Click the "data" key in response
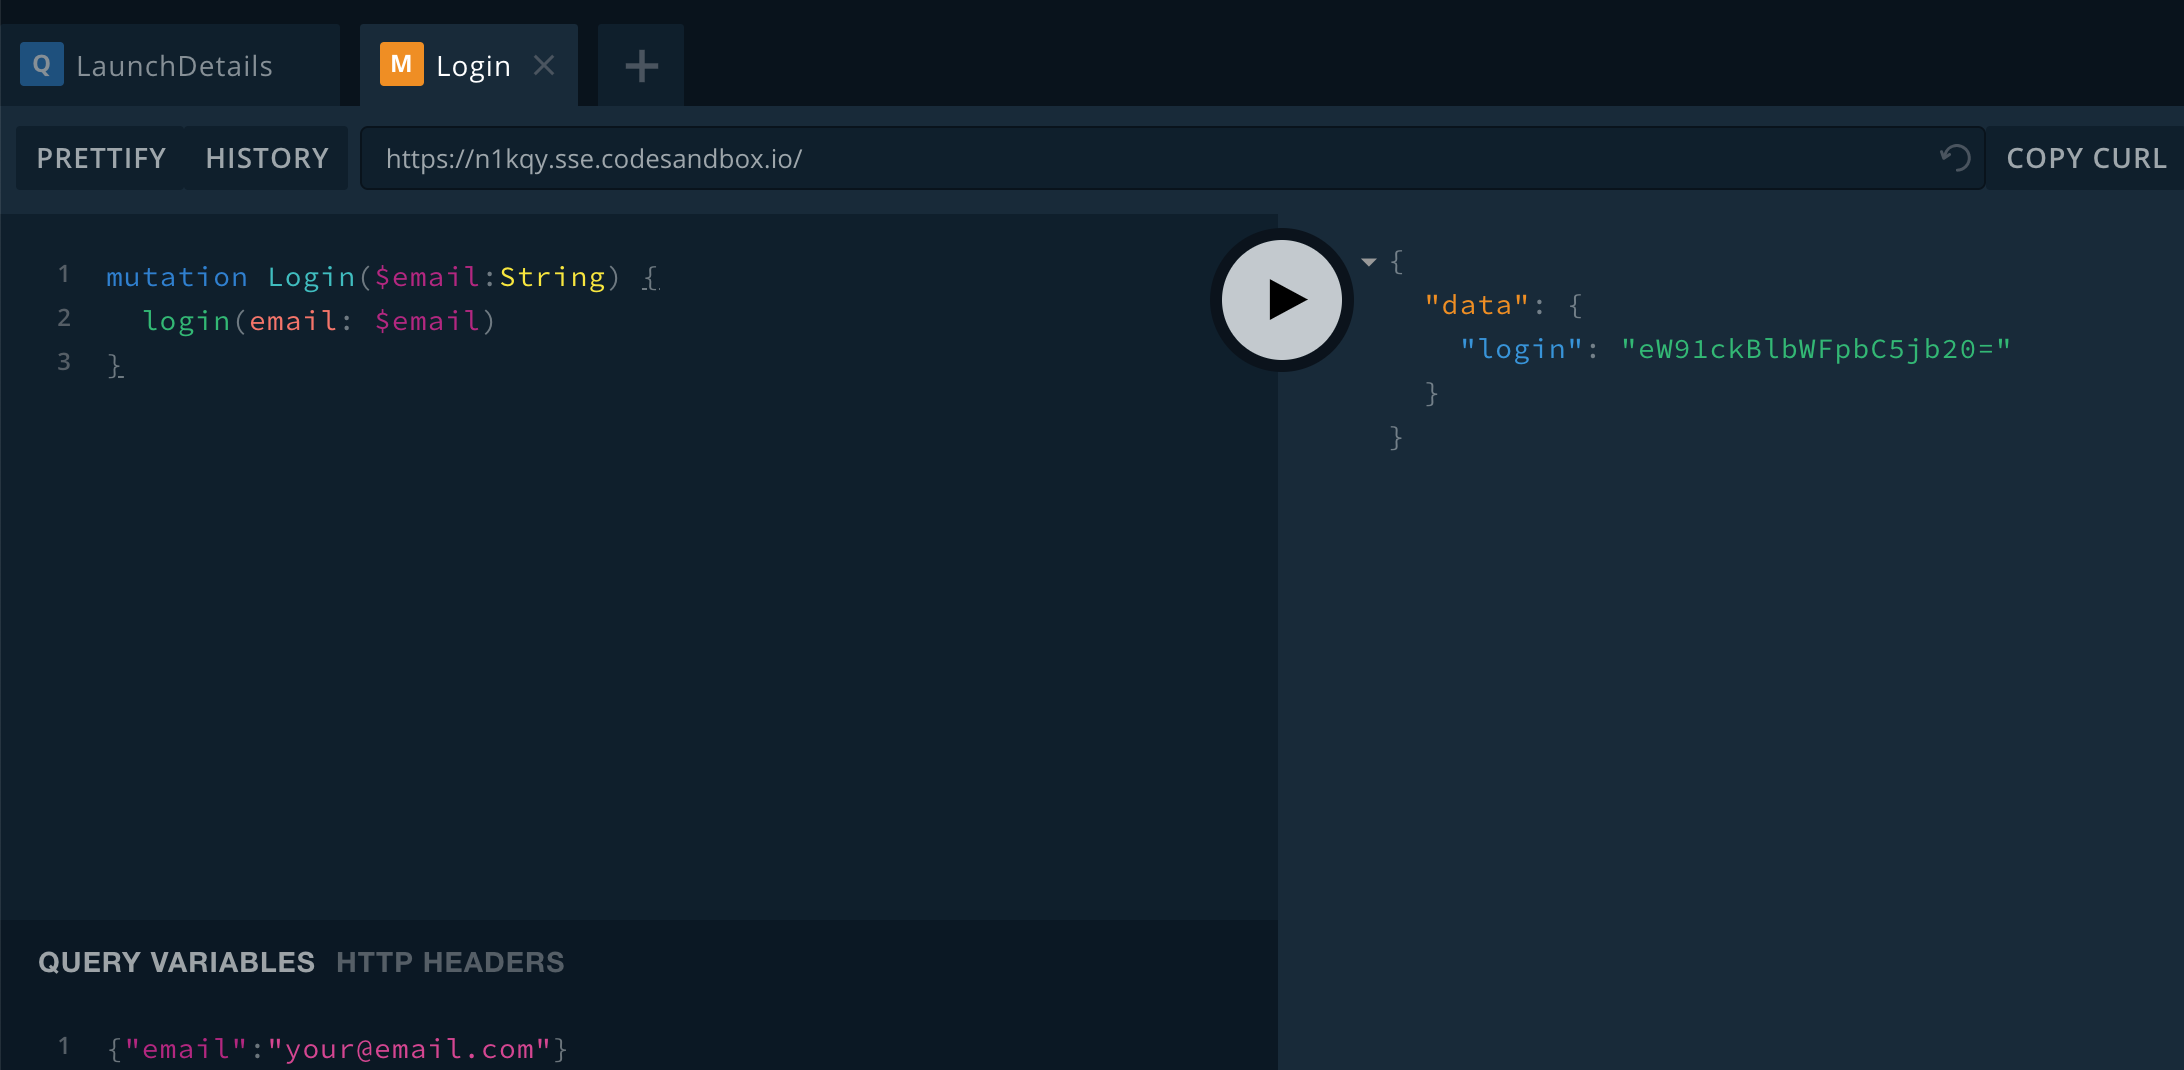Image resolution: width=2184 pixels, height=1070 pixels. pyautogui.click(x=1477, y=305)
